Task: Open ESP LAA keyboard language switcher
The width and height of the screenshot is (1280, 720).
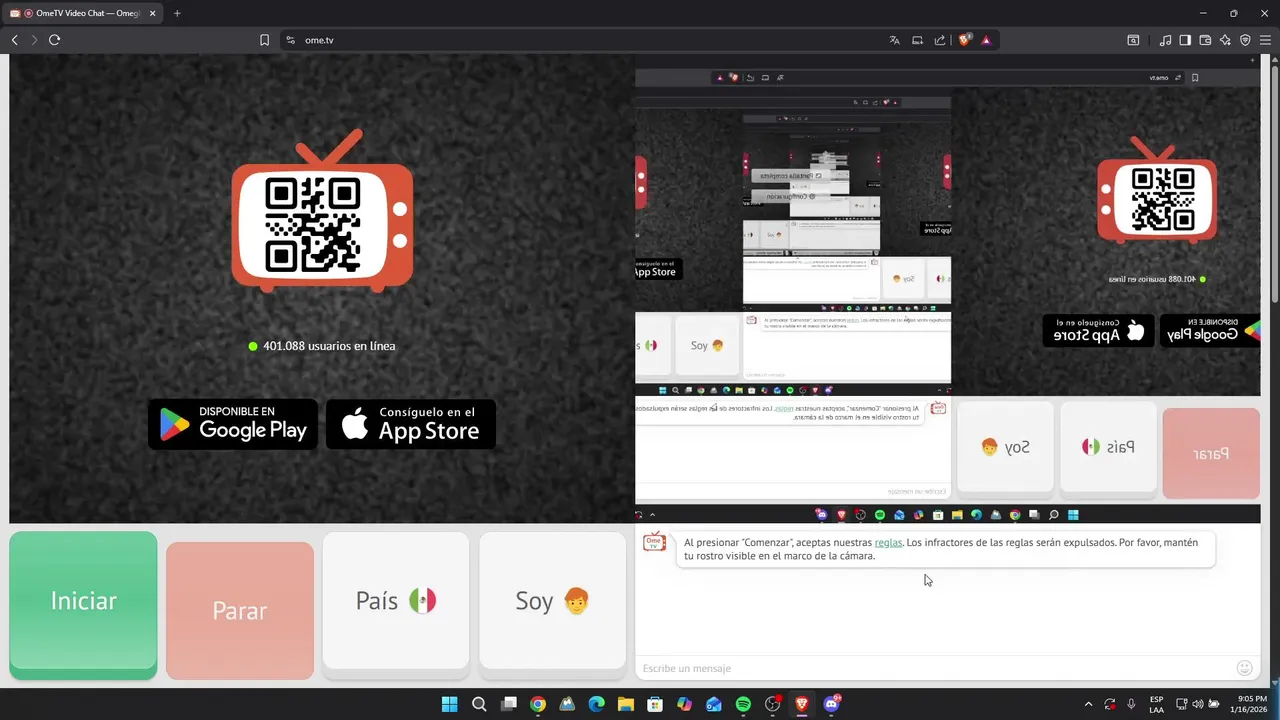Action: tap(1157, 704)
